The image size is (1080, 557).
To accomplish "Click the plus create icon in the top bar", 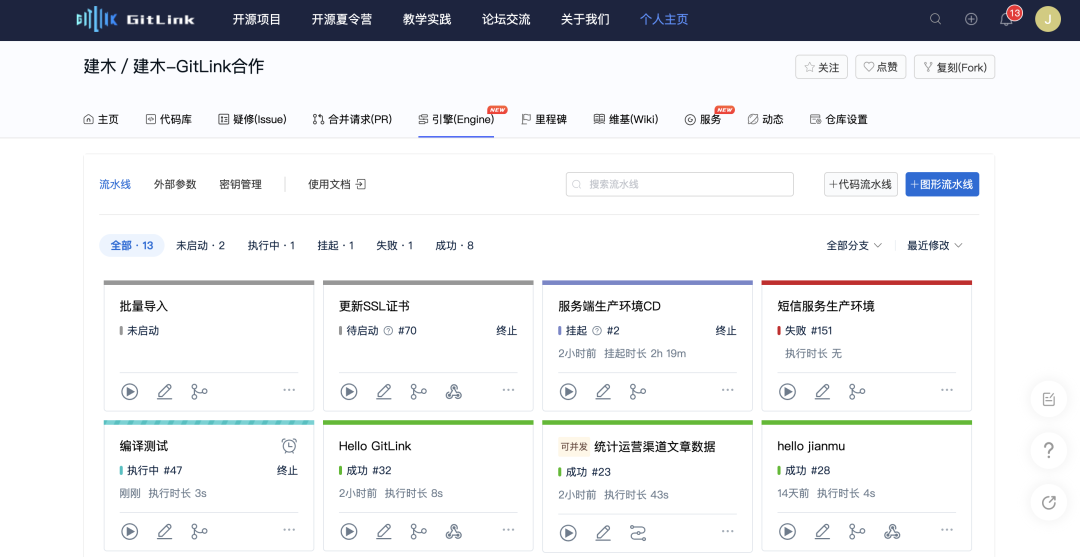I will click(971, 19).
